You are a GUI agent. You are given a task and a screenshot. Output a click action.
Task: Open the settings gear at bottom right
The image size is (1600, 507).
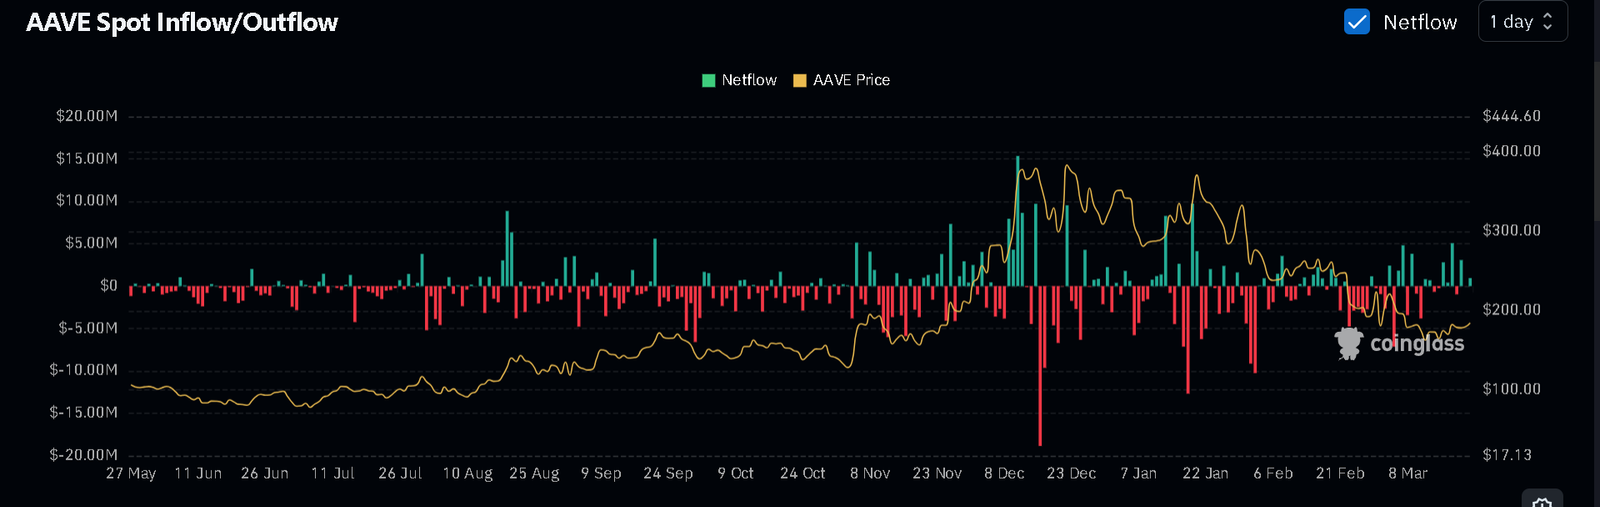(1541, 501)
